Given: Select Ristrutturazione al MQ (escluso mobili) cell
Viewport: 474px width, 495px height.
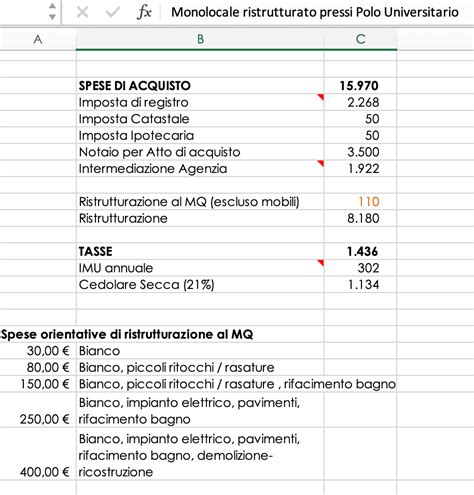Looking at the screenshot, I should point(200,202).
